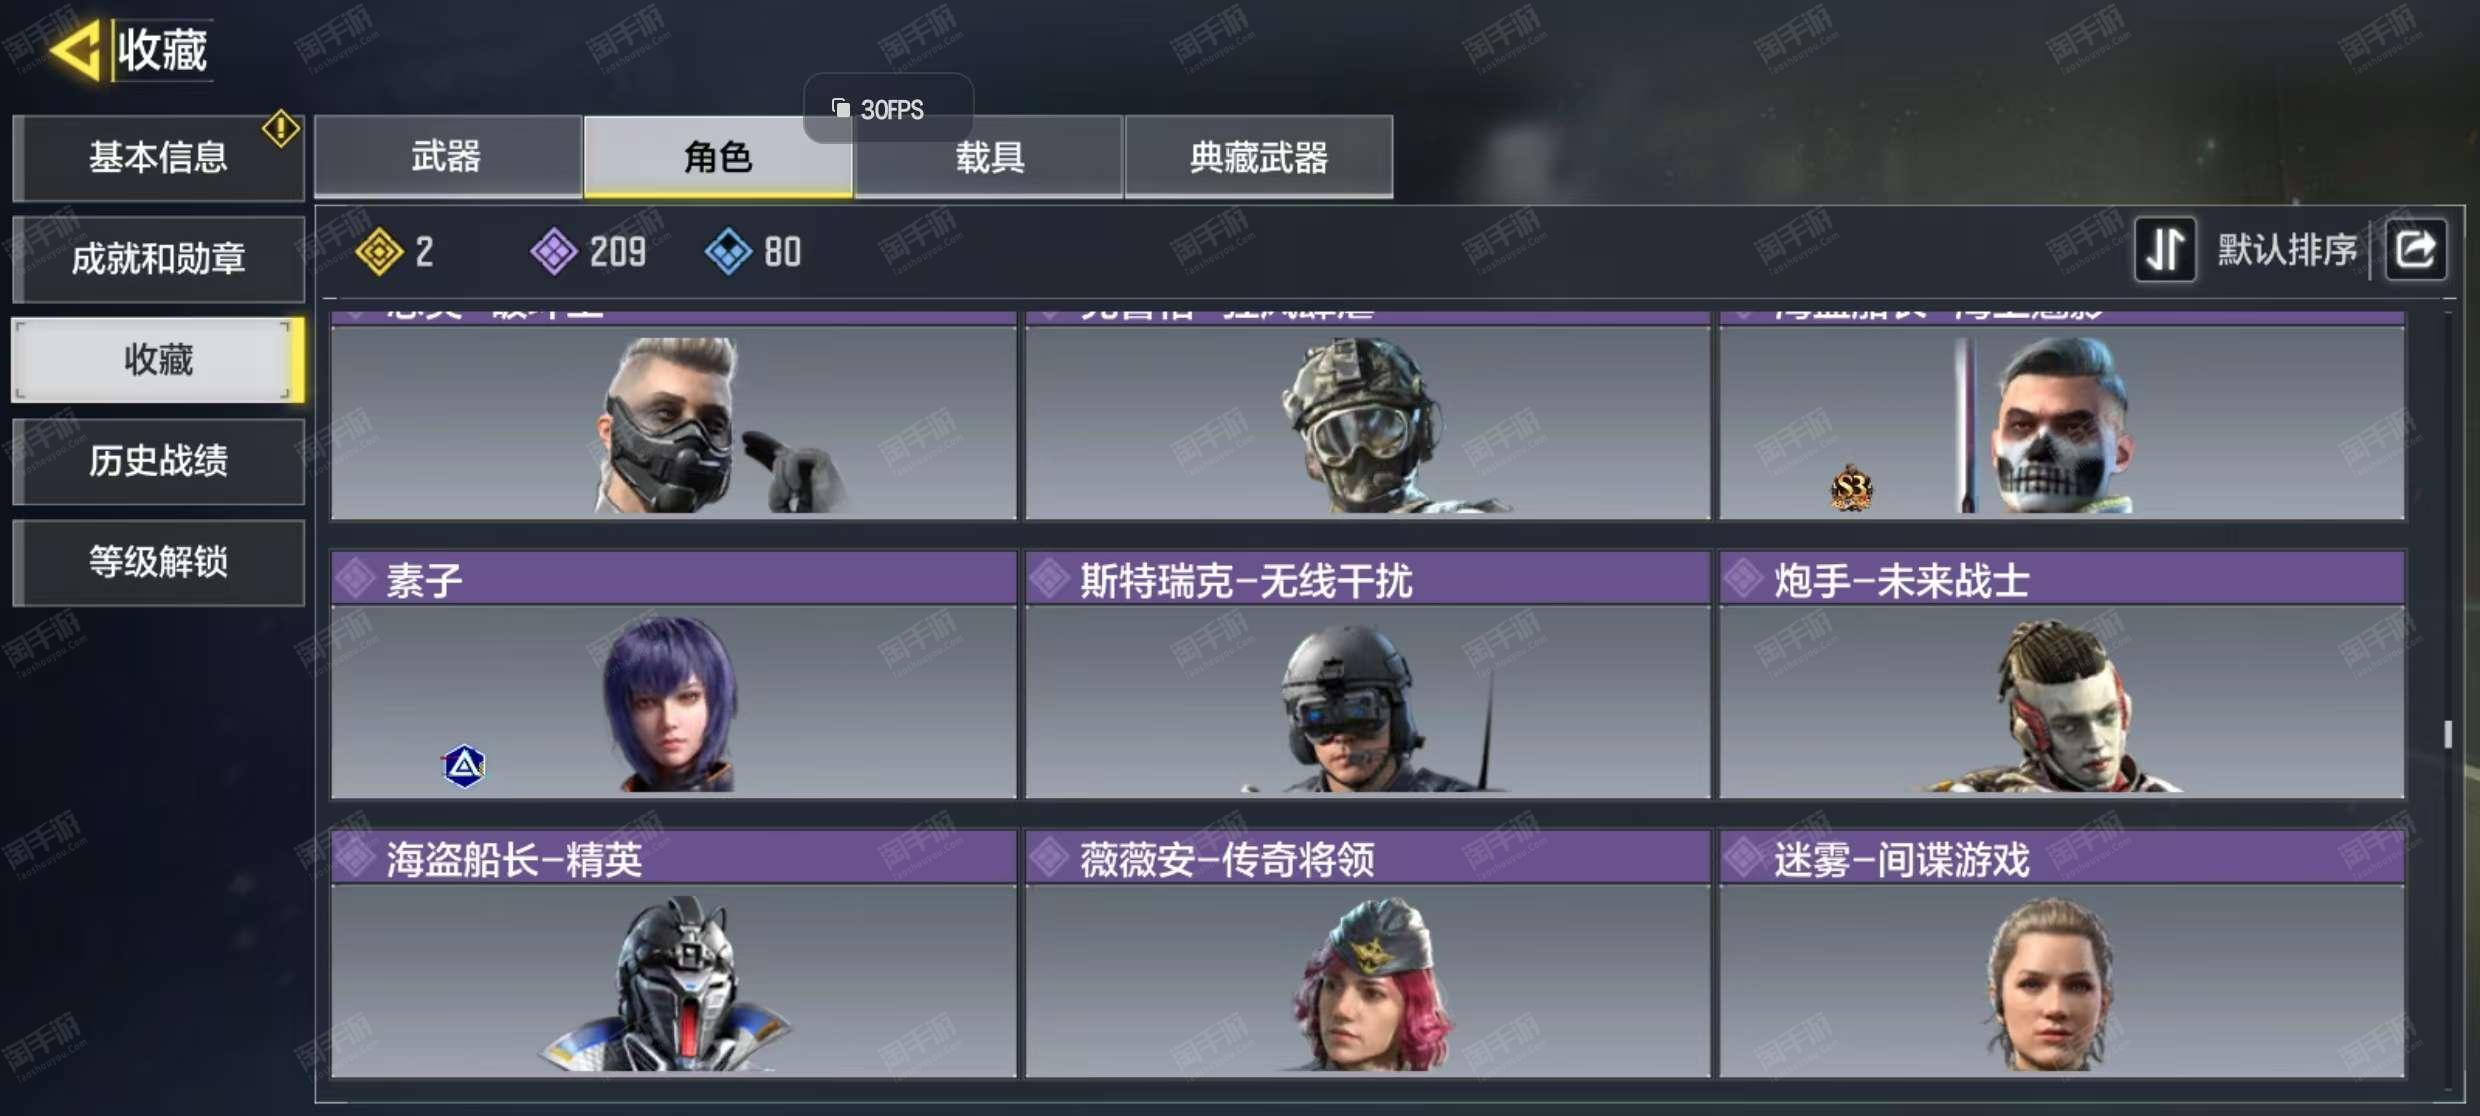Open 成就和勋章 in the sidebar

point(158,259)
